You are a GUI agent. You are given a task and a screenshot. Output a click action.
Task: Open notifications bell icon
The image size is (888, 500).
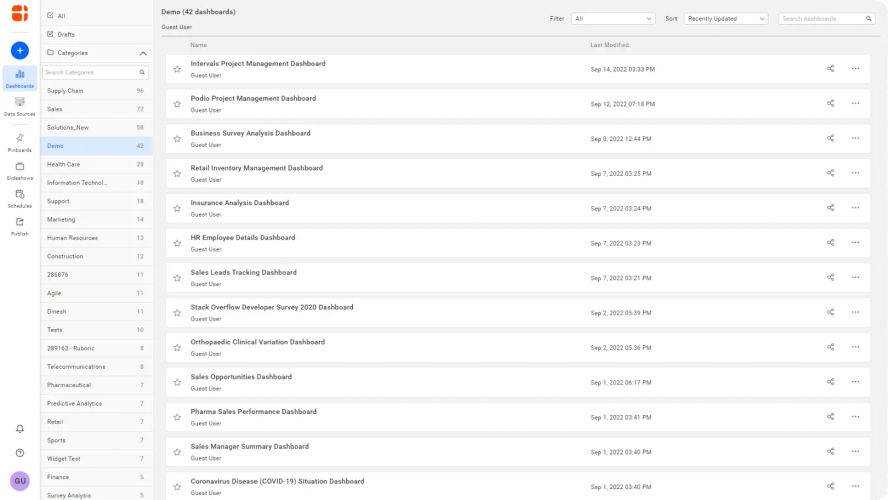(x=20, y=429)
